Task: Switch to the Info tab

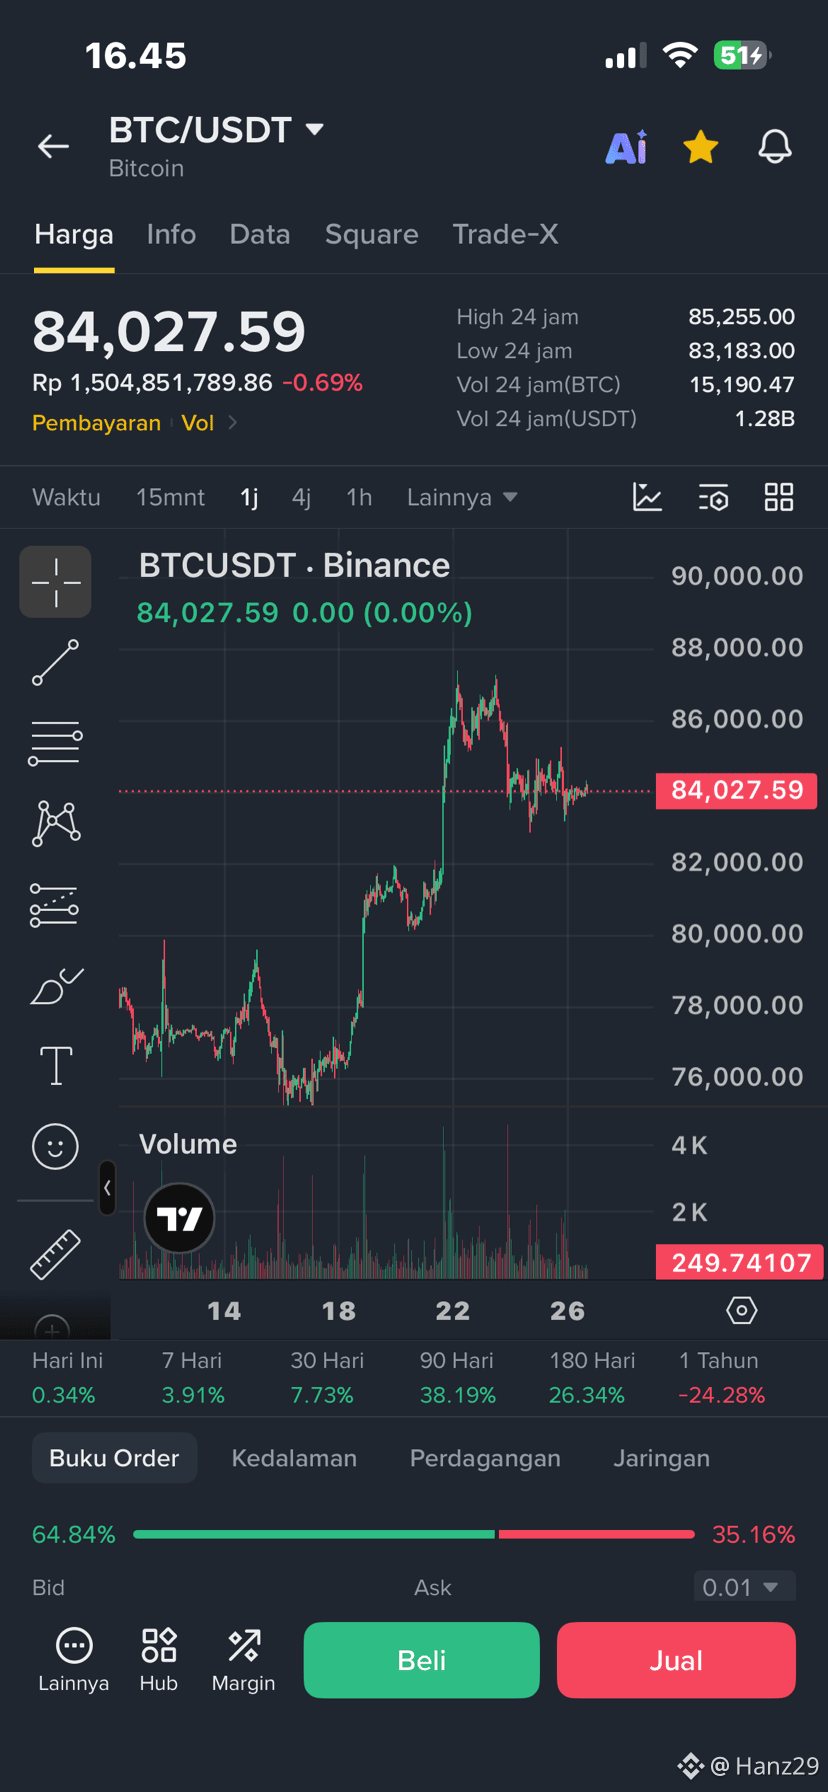Action: pyautogui.click(x=171, y=234)
